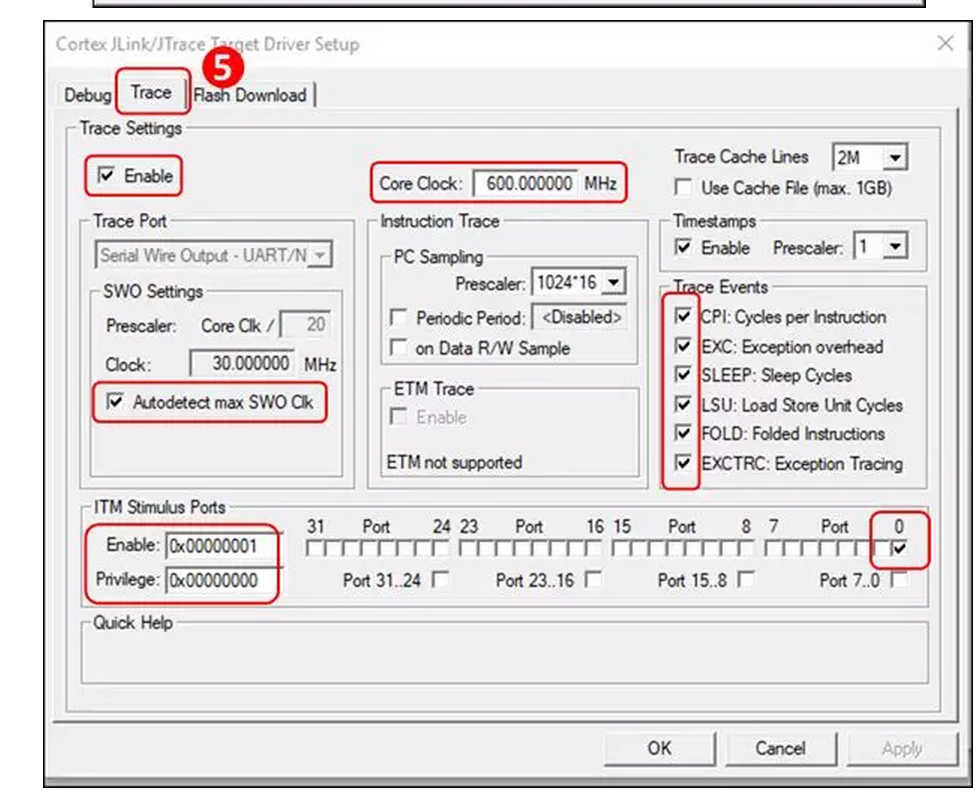Switch to the Debug tab
Viewport: 980px width, 792px height.
(x=87, y=95)
